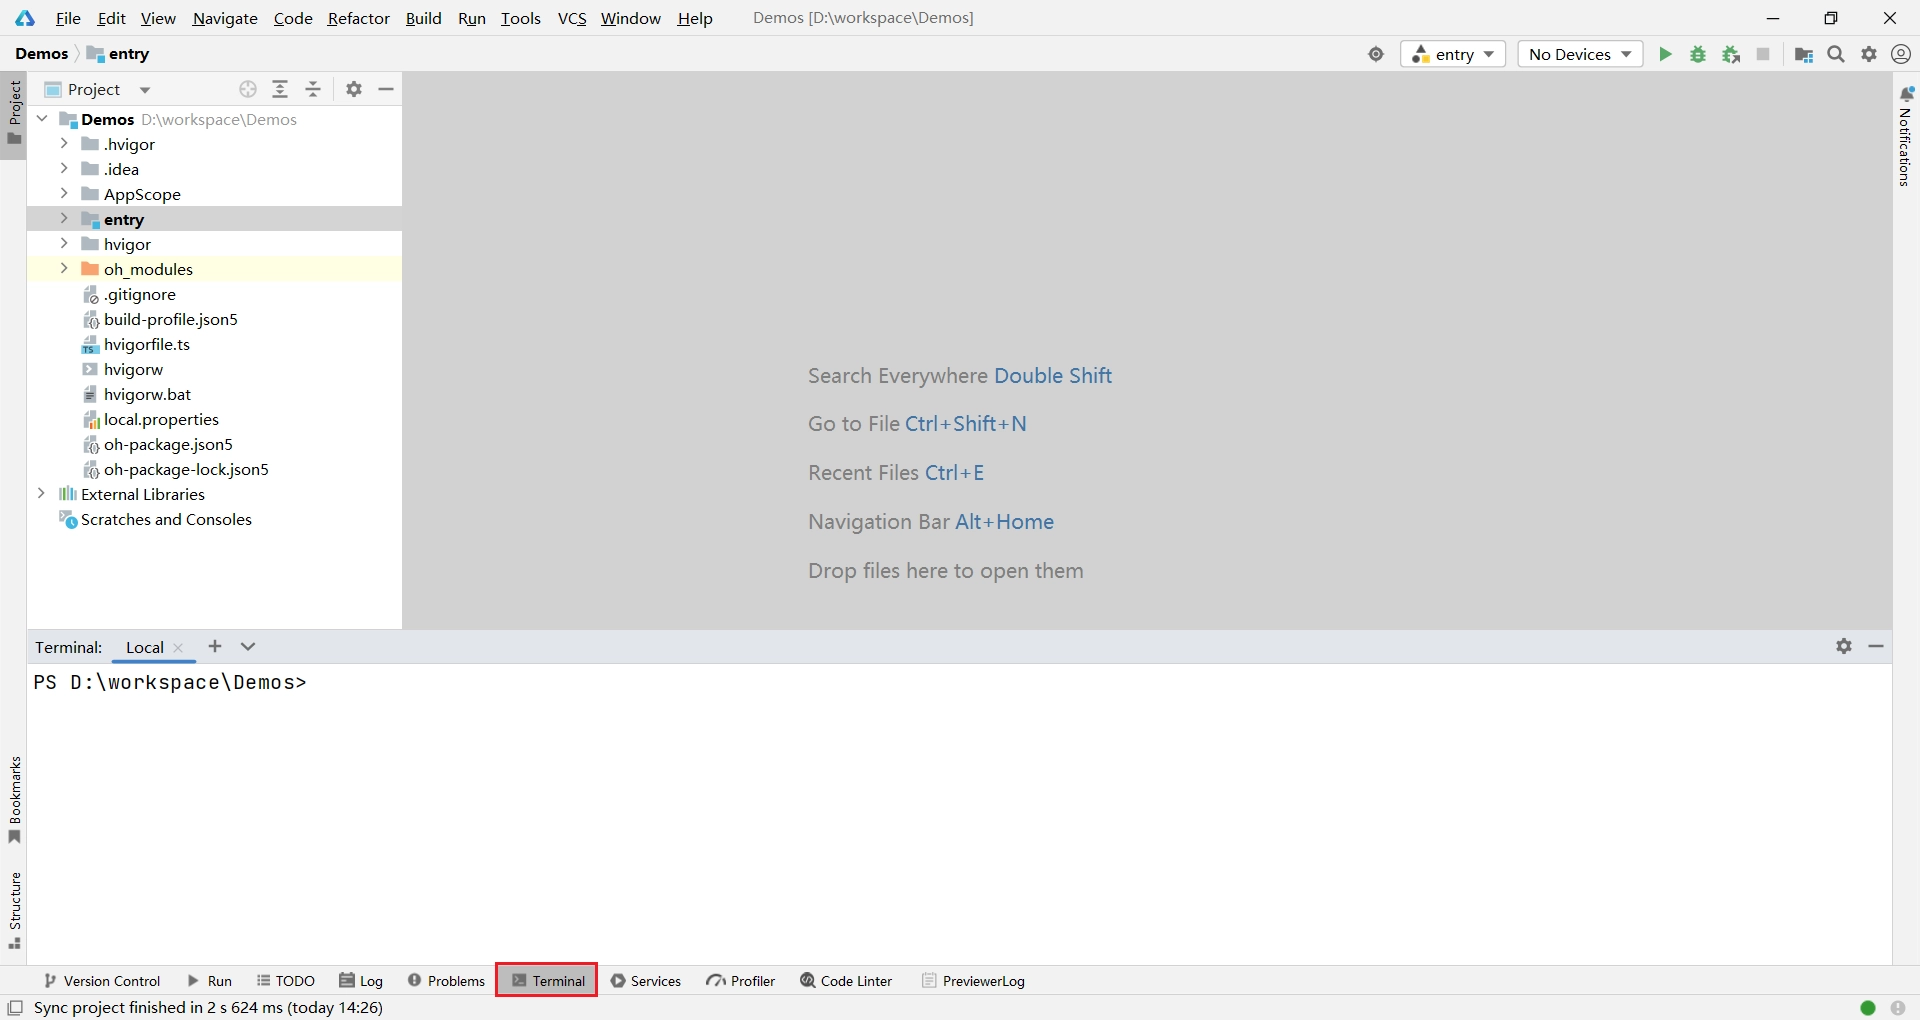The image size is (1920, 1020).
Task: Click Collapse All icon in Project panel
Action: pyautogui.click(x=313, y=89)
